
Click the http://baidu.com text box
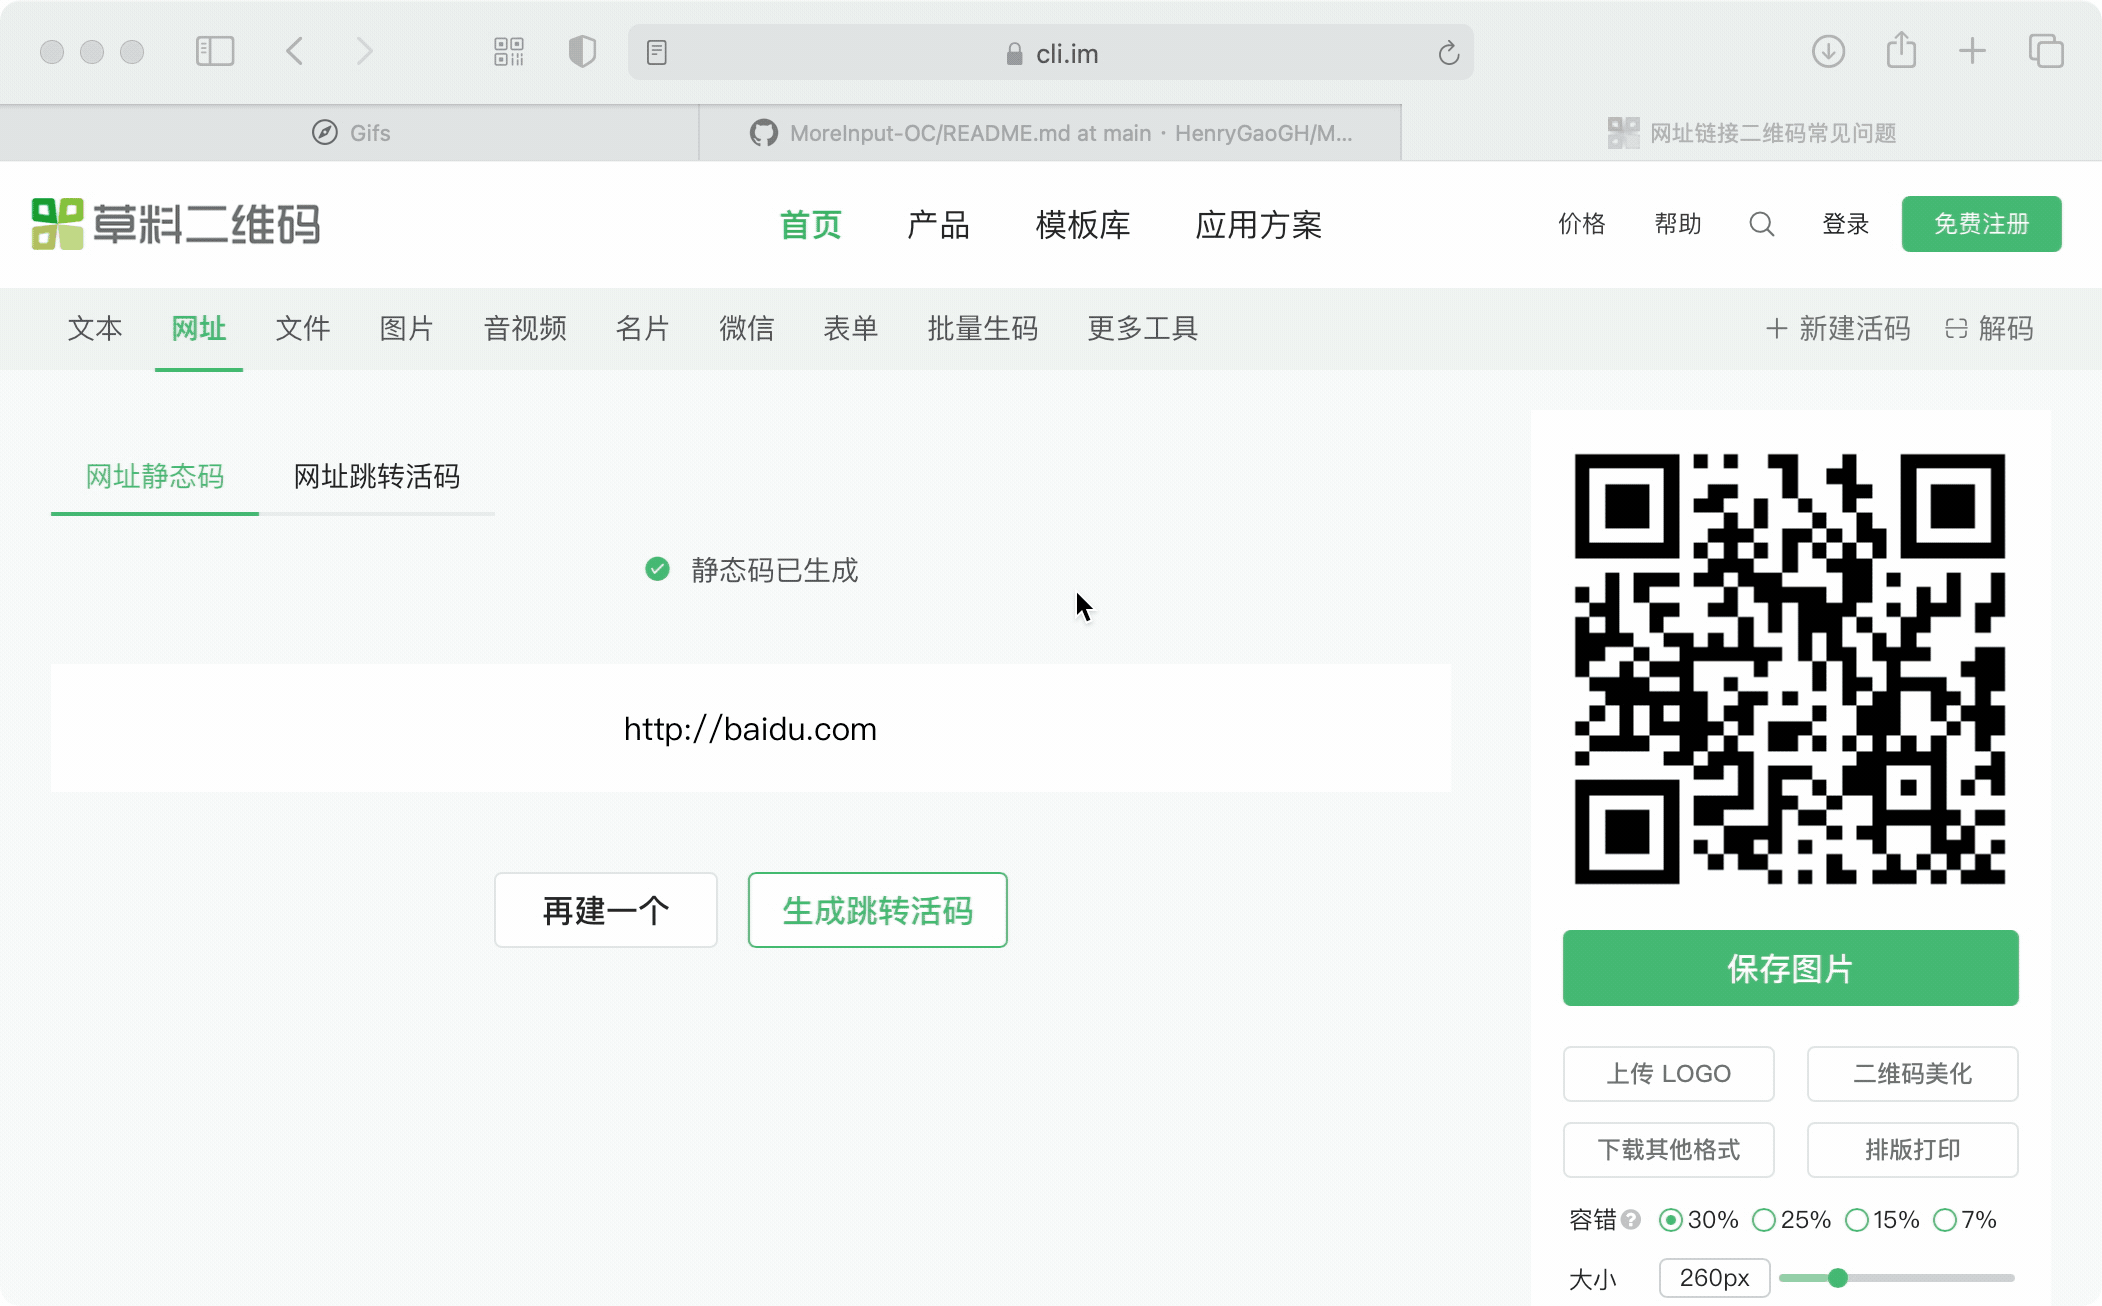point(750,728)
